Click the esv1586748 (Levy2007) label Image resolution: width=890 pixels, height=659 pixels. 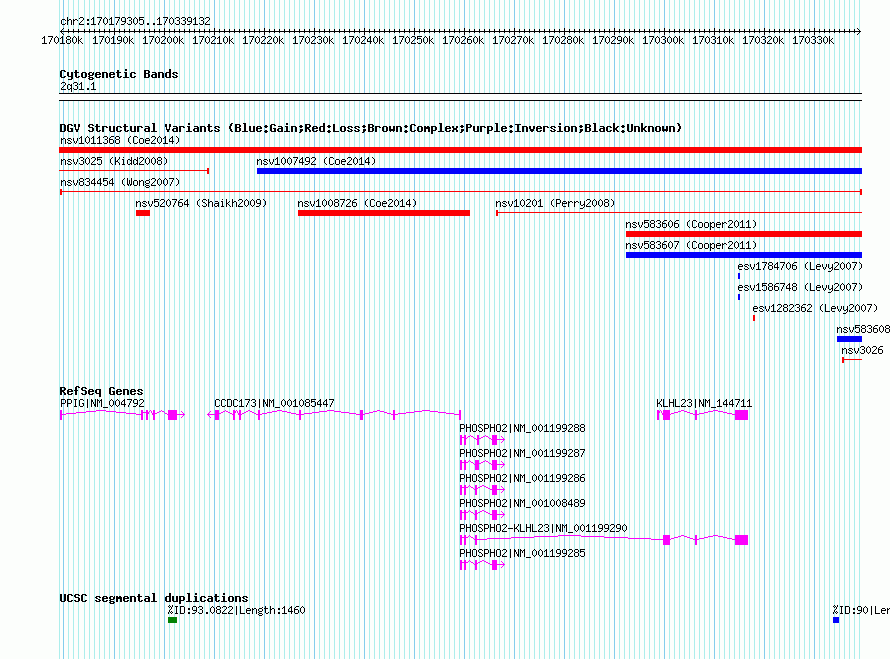tap(800, 287)
